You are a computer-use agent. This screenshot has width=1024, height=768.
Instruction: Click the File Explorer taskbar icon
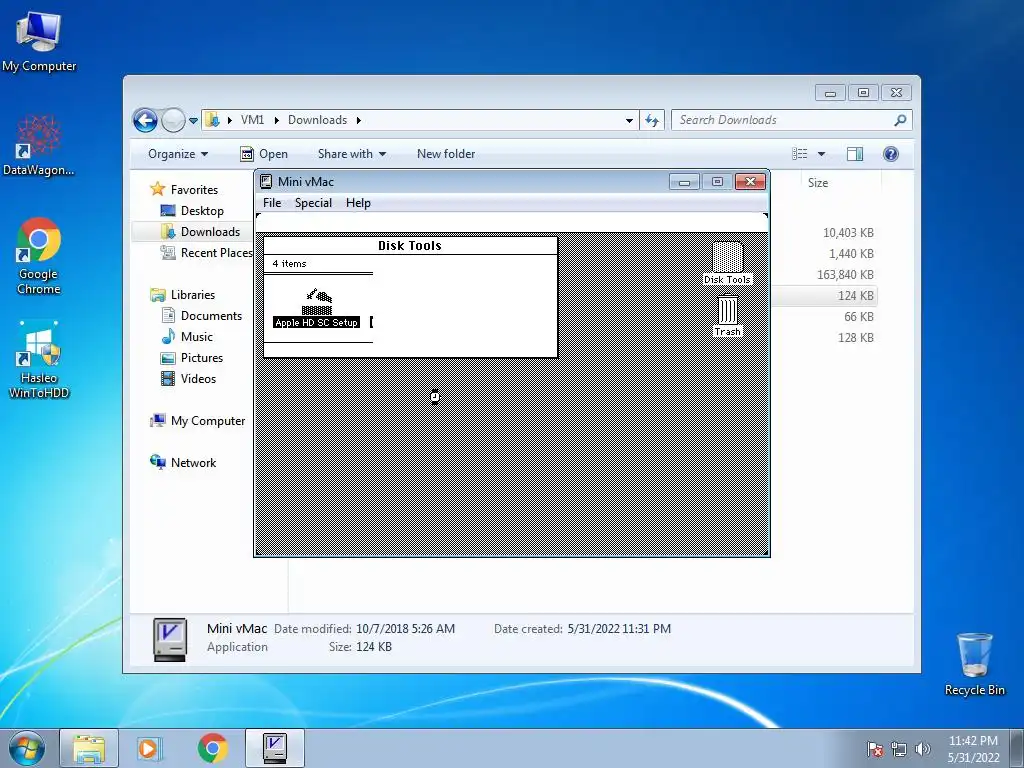(x=89, y=748)
